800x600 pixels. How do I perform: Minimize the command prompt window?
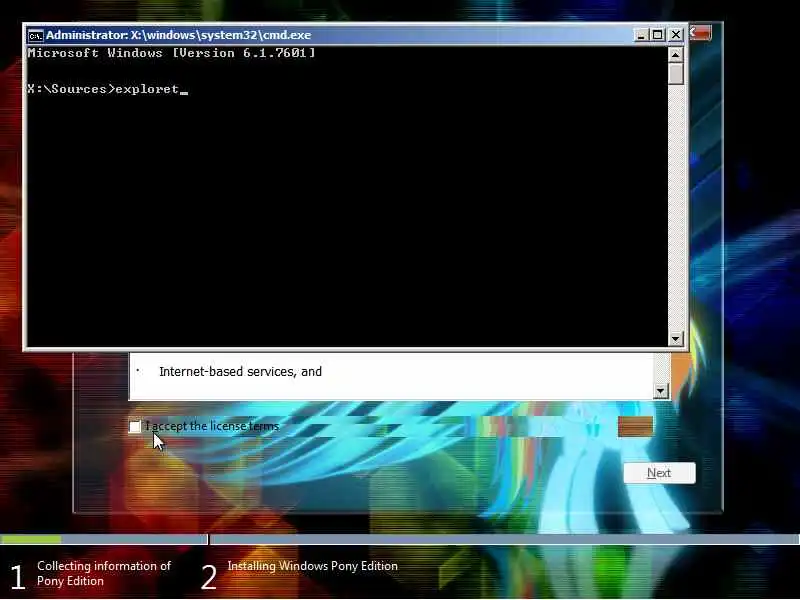coord(641,35)
